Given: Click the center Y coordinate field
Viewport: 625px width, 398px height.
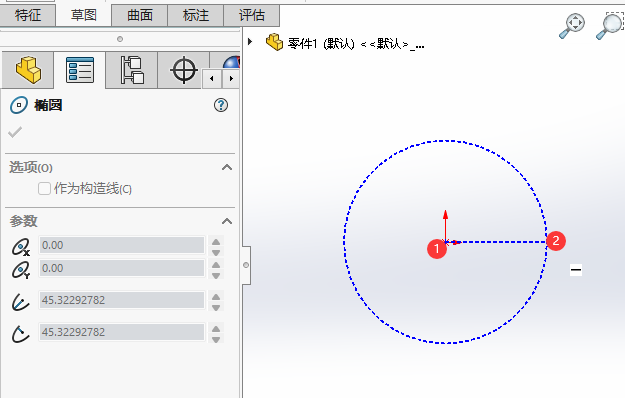Looking at the screenshot, I should click(x=122, y=268).
